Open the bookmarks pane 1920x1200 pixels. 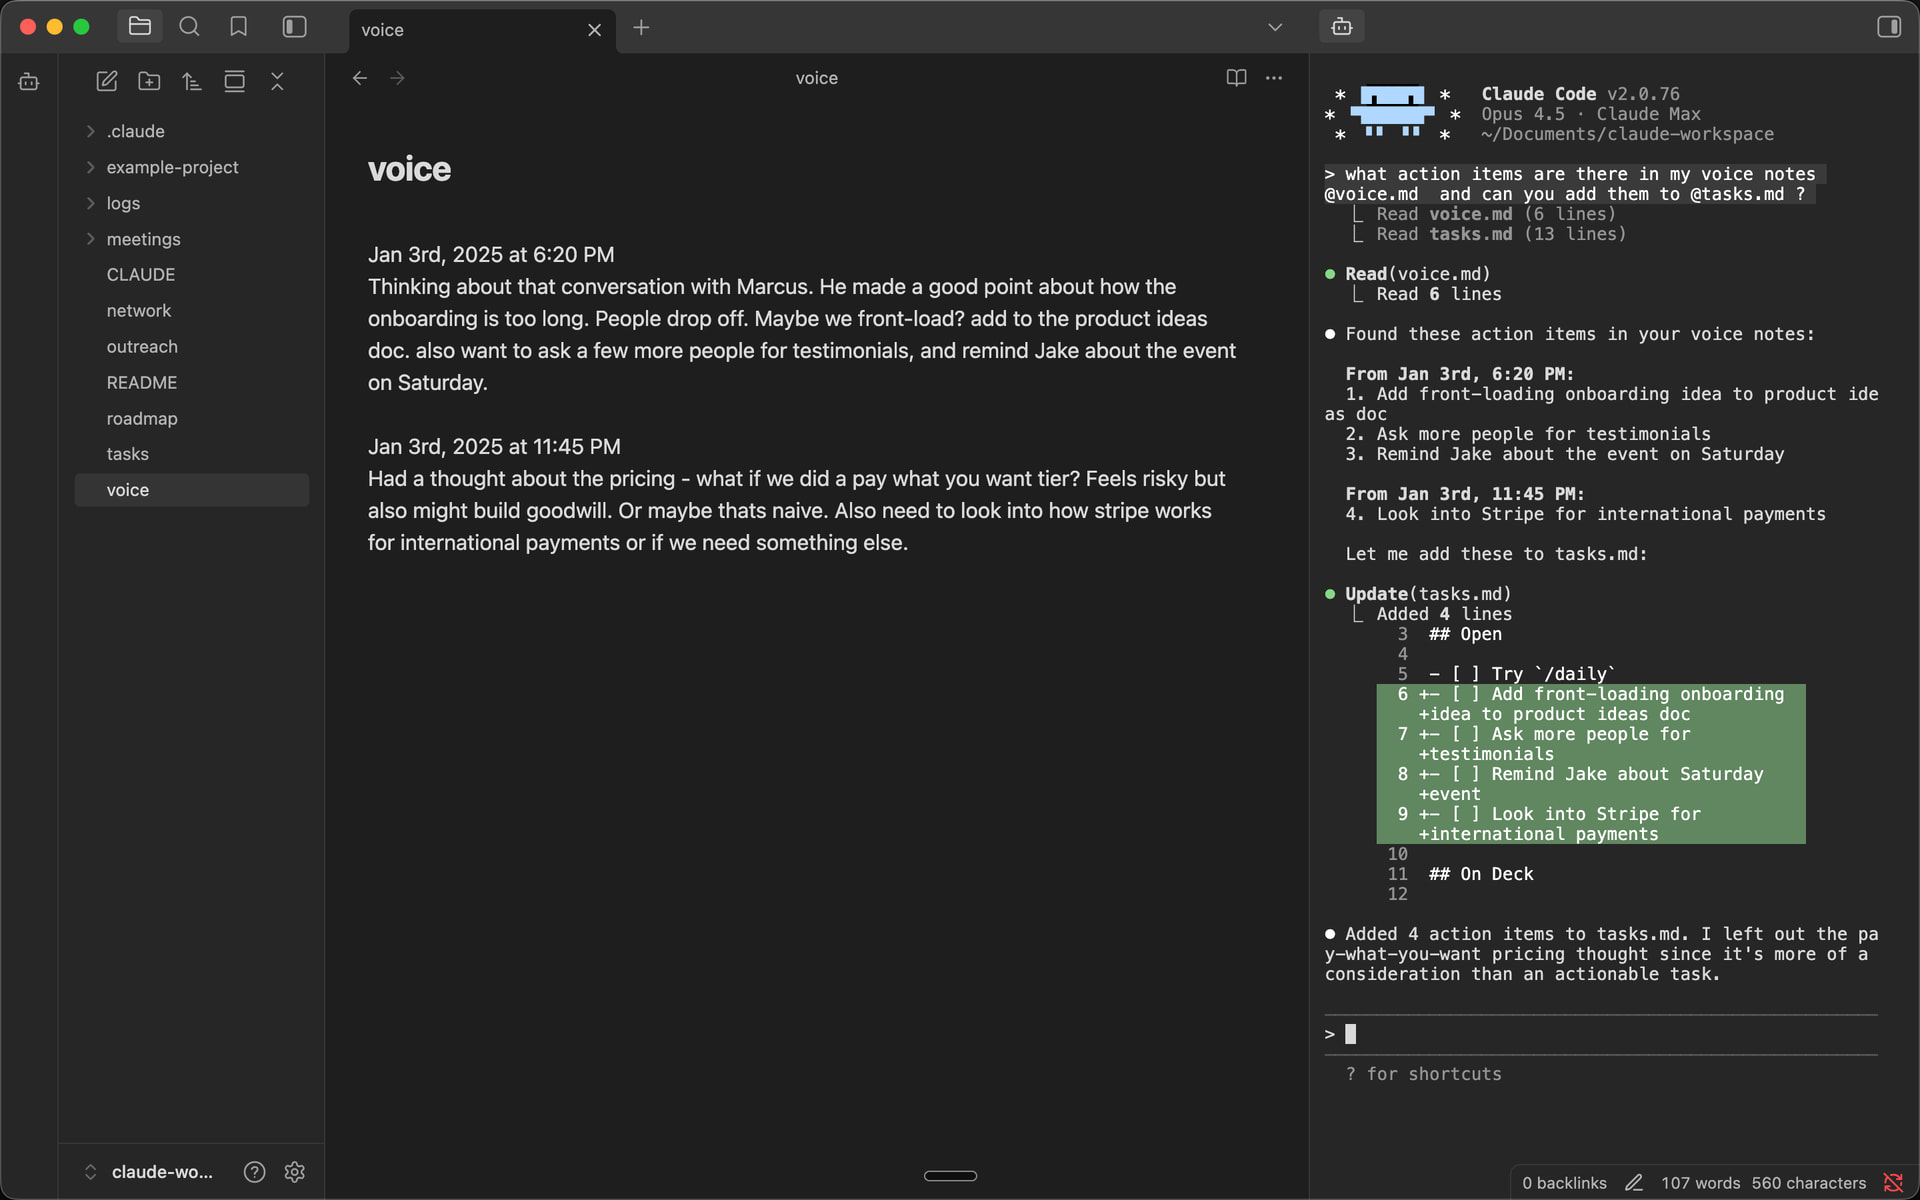(238, 27)
